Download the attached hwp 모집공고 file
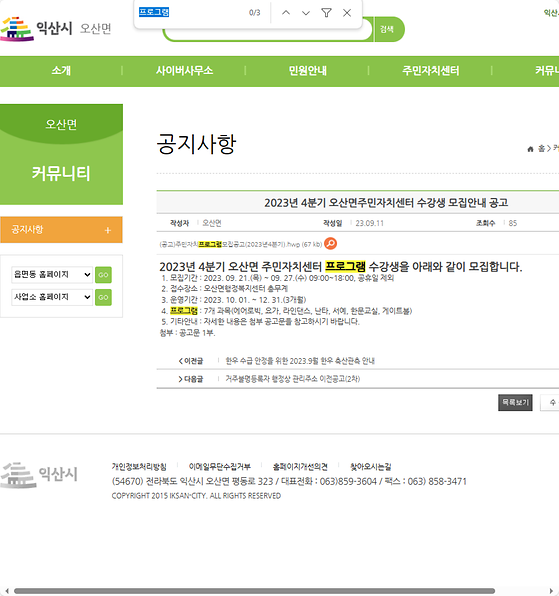559x596 pixels. (x=241, y=244)
